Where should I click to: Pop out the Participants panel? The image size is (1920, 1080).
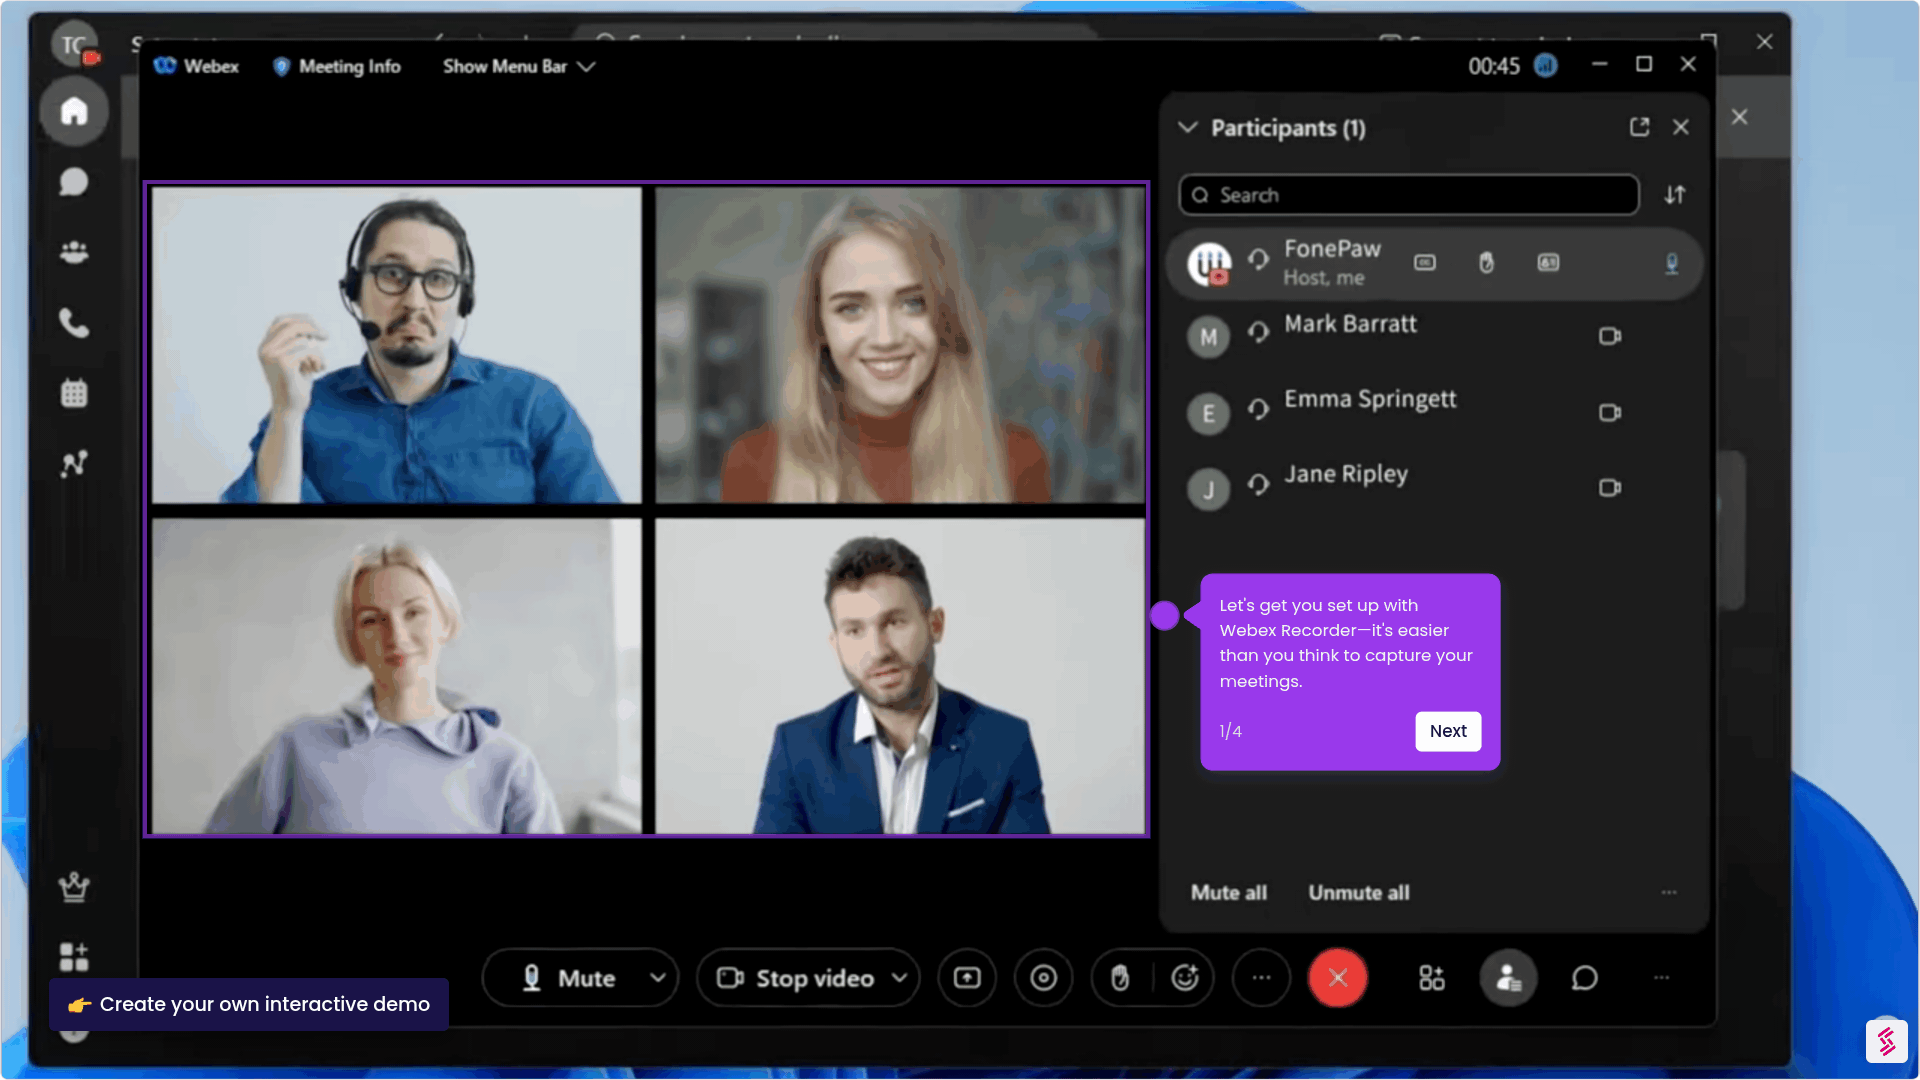point(1639,127)
